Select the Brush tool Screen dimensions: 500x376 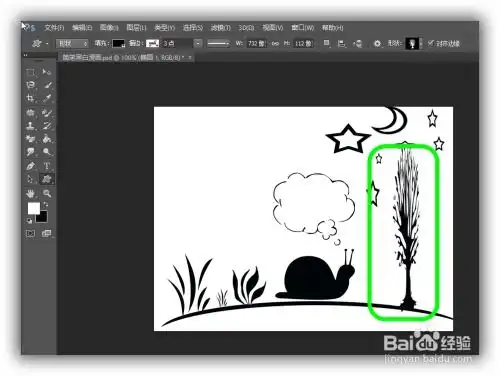pos(47,113)
